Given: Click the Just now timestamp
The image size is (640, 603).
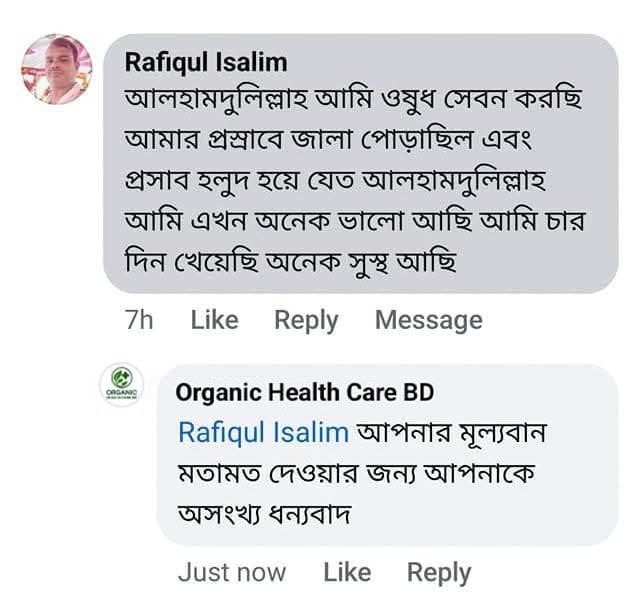Looking at the screenshot, I should tap(231, 572).
